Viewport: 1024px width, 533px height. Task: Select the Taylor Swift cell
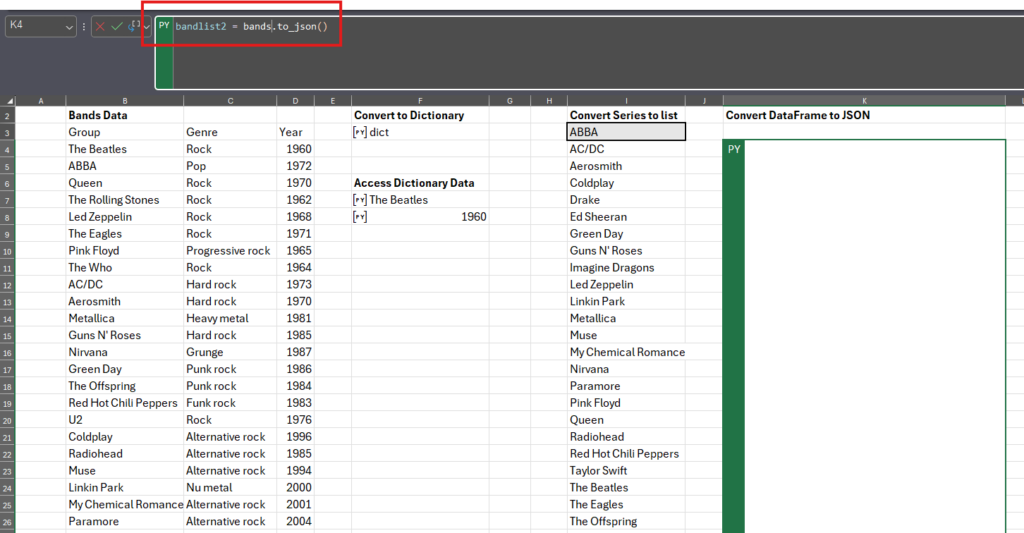tap(626, 470)
